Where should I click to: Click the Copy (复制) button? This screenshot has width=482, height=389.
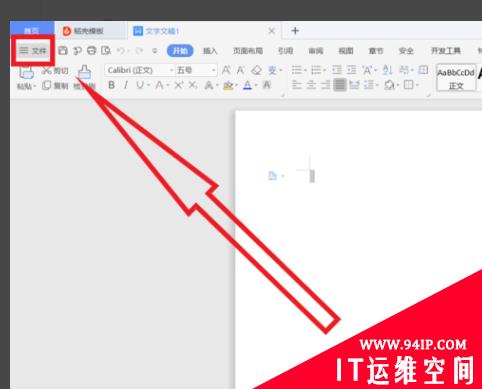pos(55,86)
